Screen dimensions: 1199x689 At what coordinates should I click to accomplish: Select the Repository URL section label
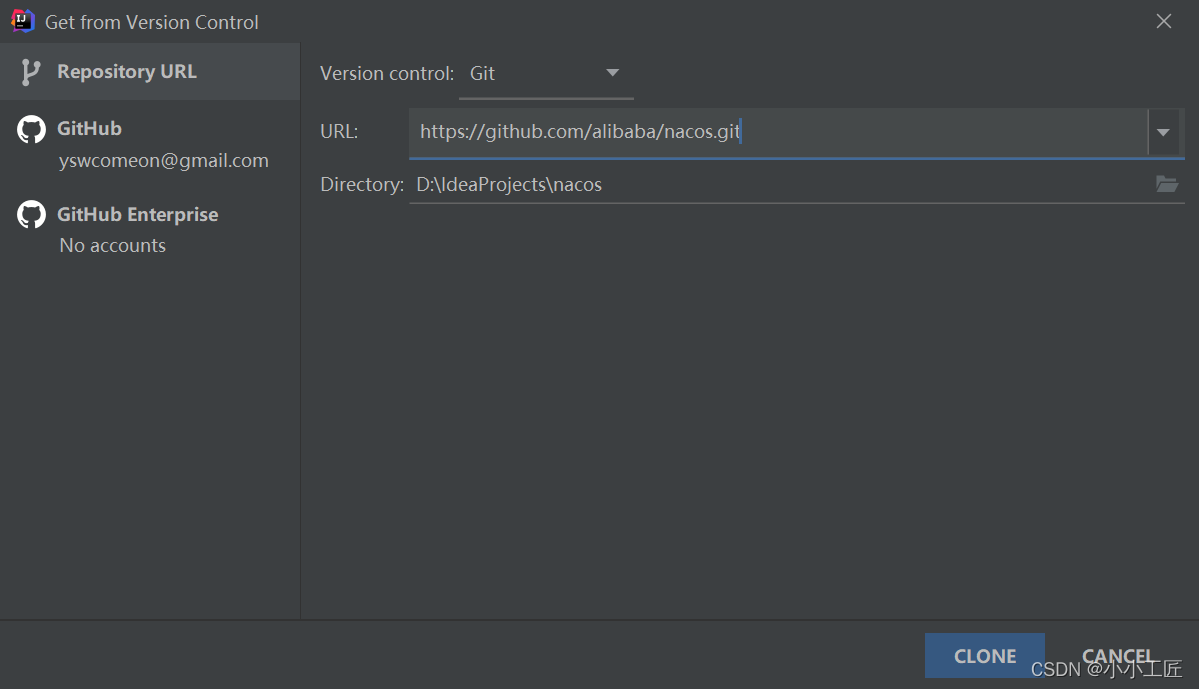(x=127, y=72)
